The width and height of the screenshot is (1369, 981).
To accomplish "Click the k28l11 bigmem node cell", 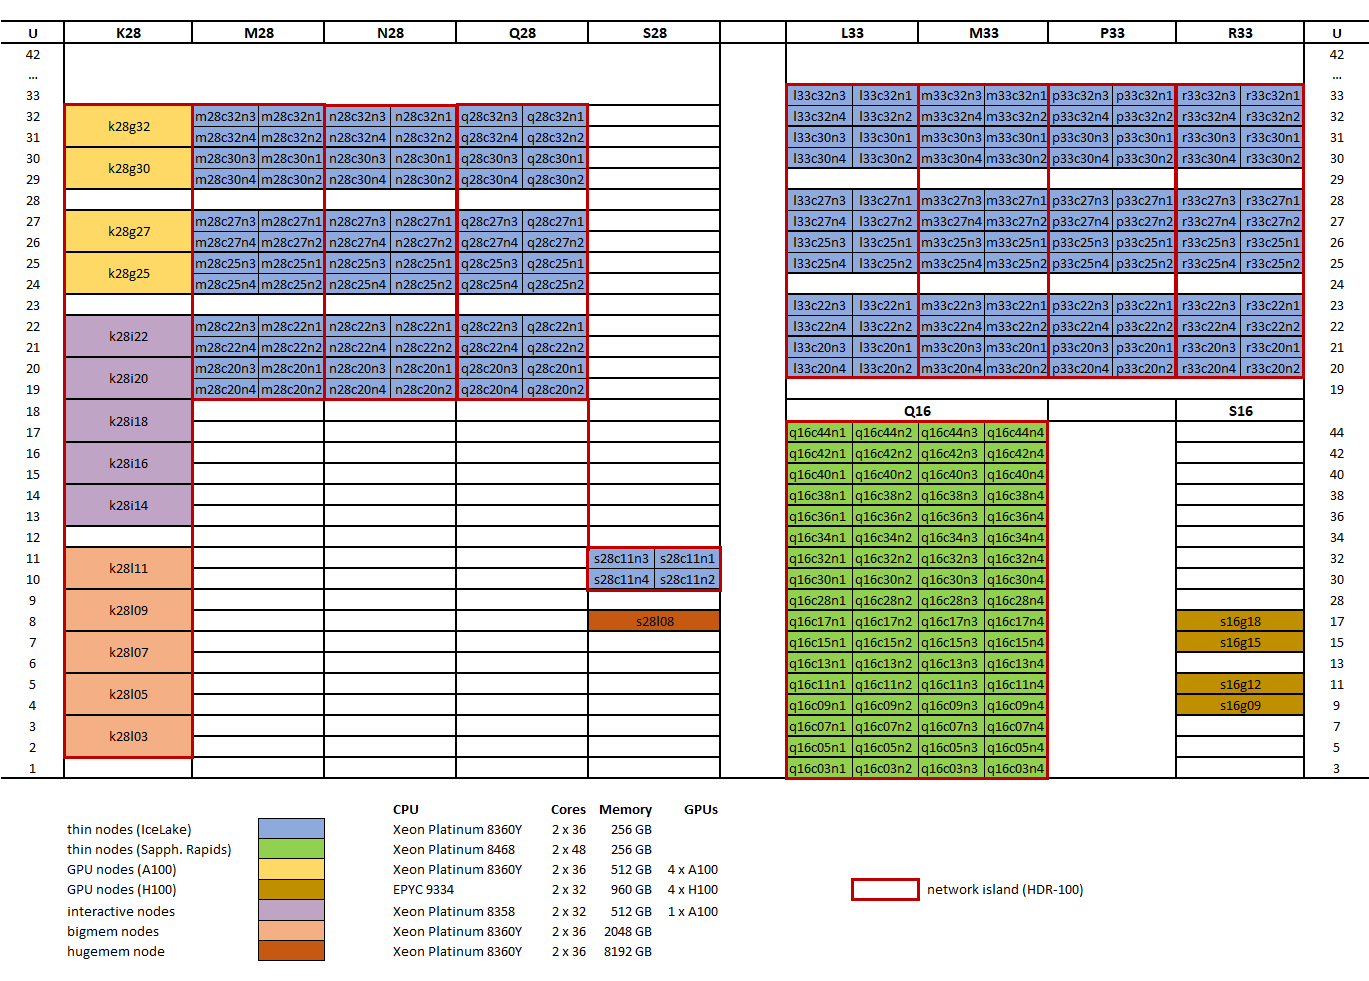I will click(129, 568).
